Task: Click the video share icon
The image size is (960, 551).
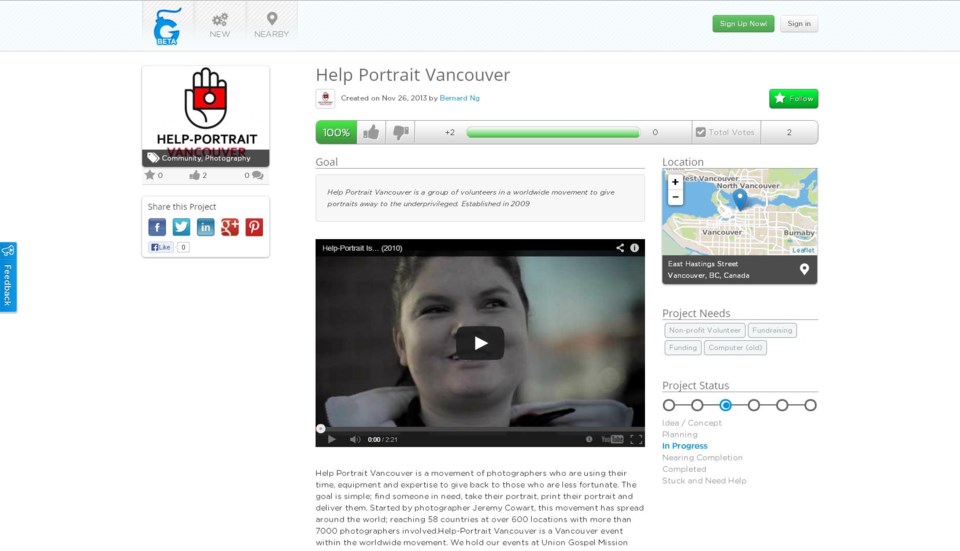Action: tap(620, 248)
